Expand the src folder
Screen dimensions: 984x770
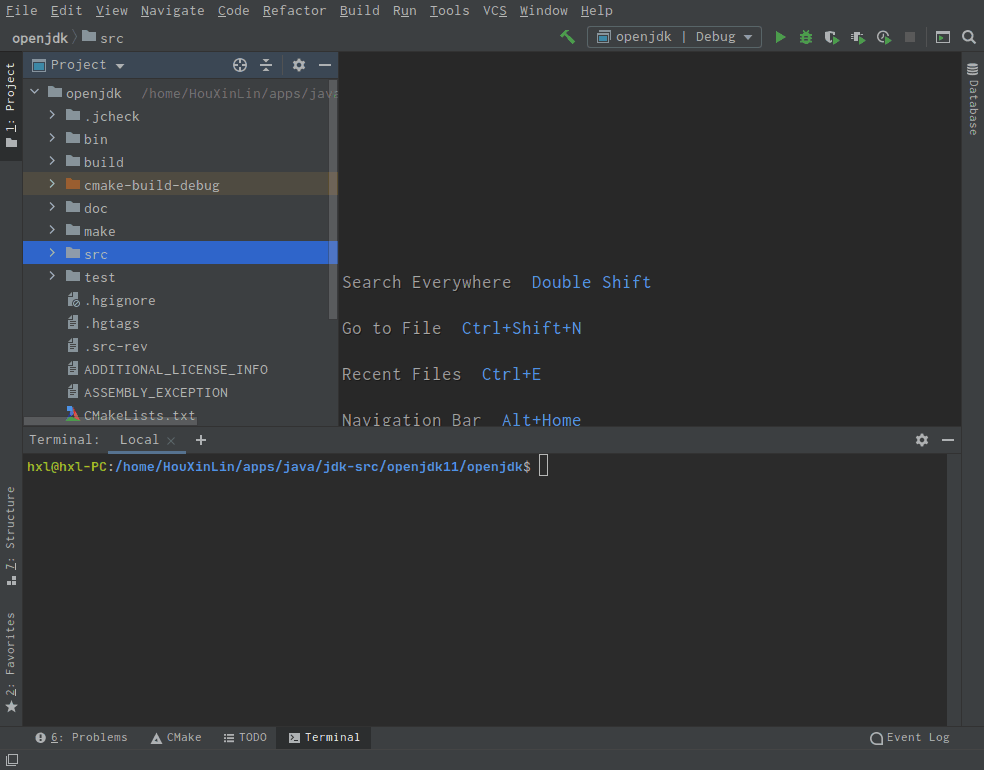pyautogui.click(x=52, y=254)
